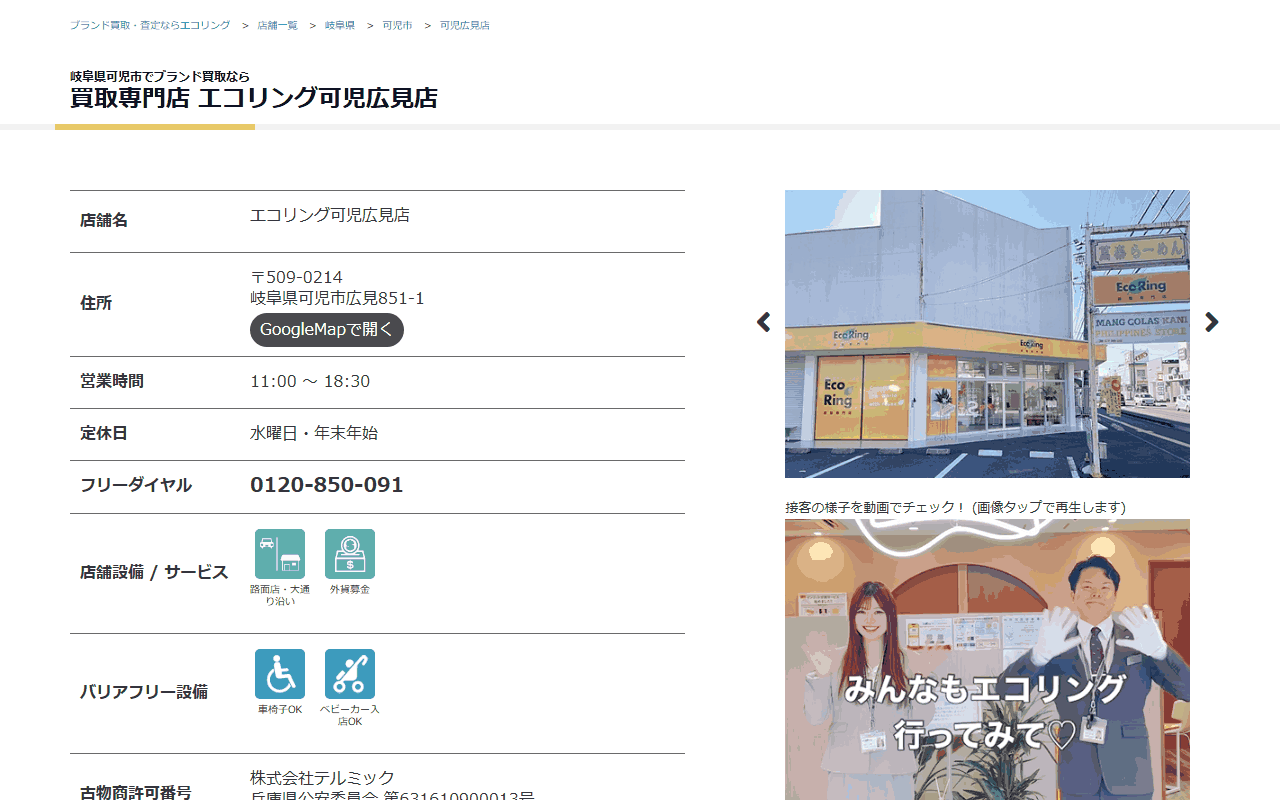This screenshot has width=1280, height=800.
Task: Click the 店舗設備 / サービス row label
Action: (x=154, y=573)
